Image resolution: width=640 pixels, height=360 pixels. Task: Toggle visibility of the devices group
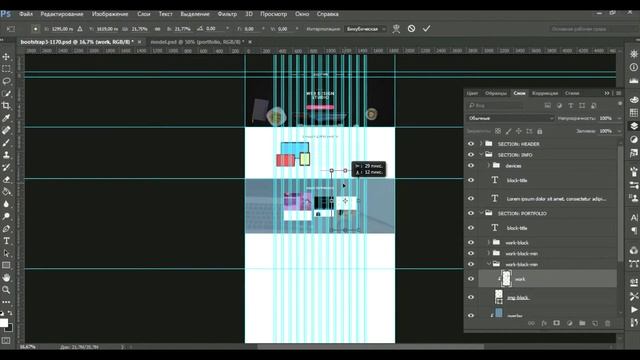click(471, 166)
